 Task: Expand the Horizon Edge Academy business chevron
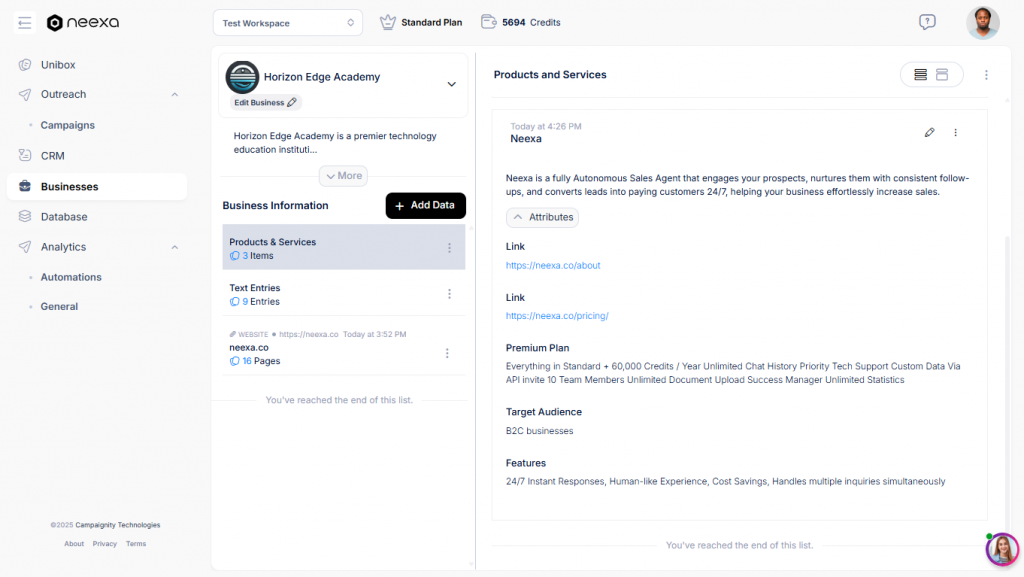[x=451, y=84]
